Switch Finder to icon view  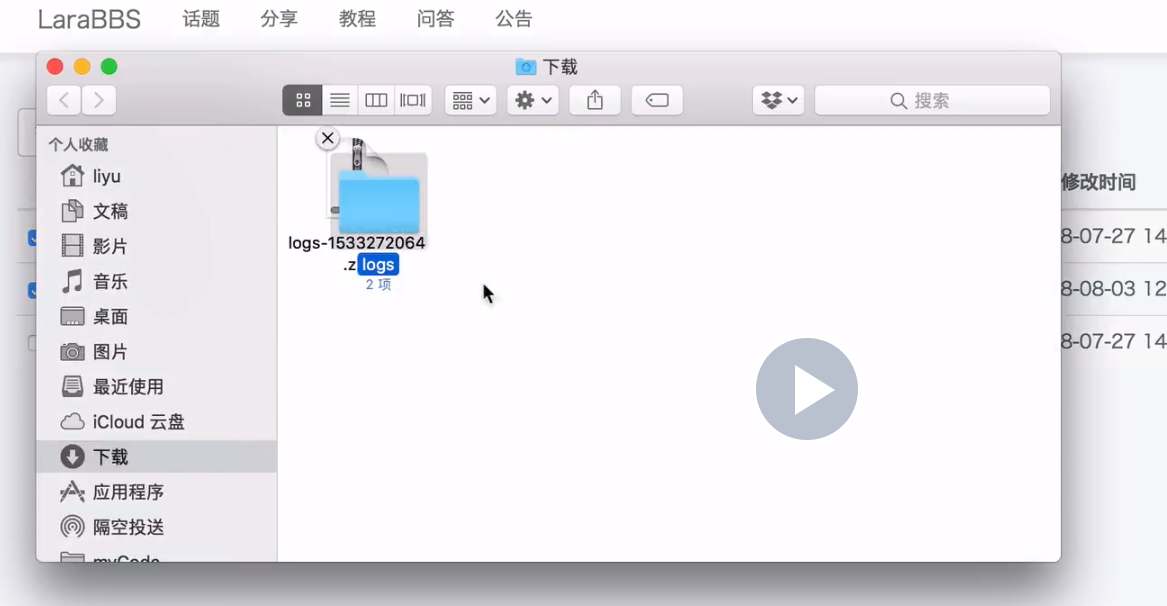click(x=302, y=101)
